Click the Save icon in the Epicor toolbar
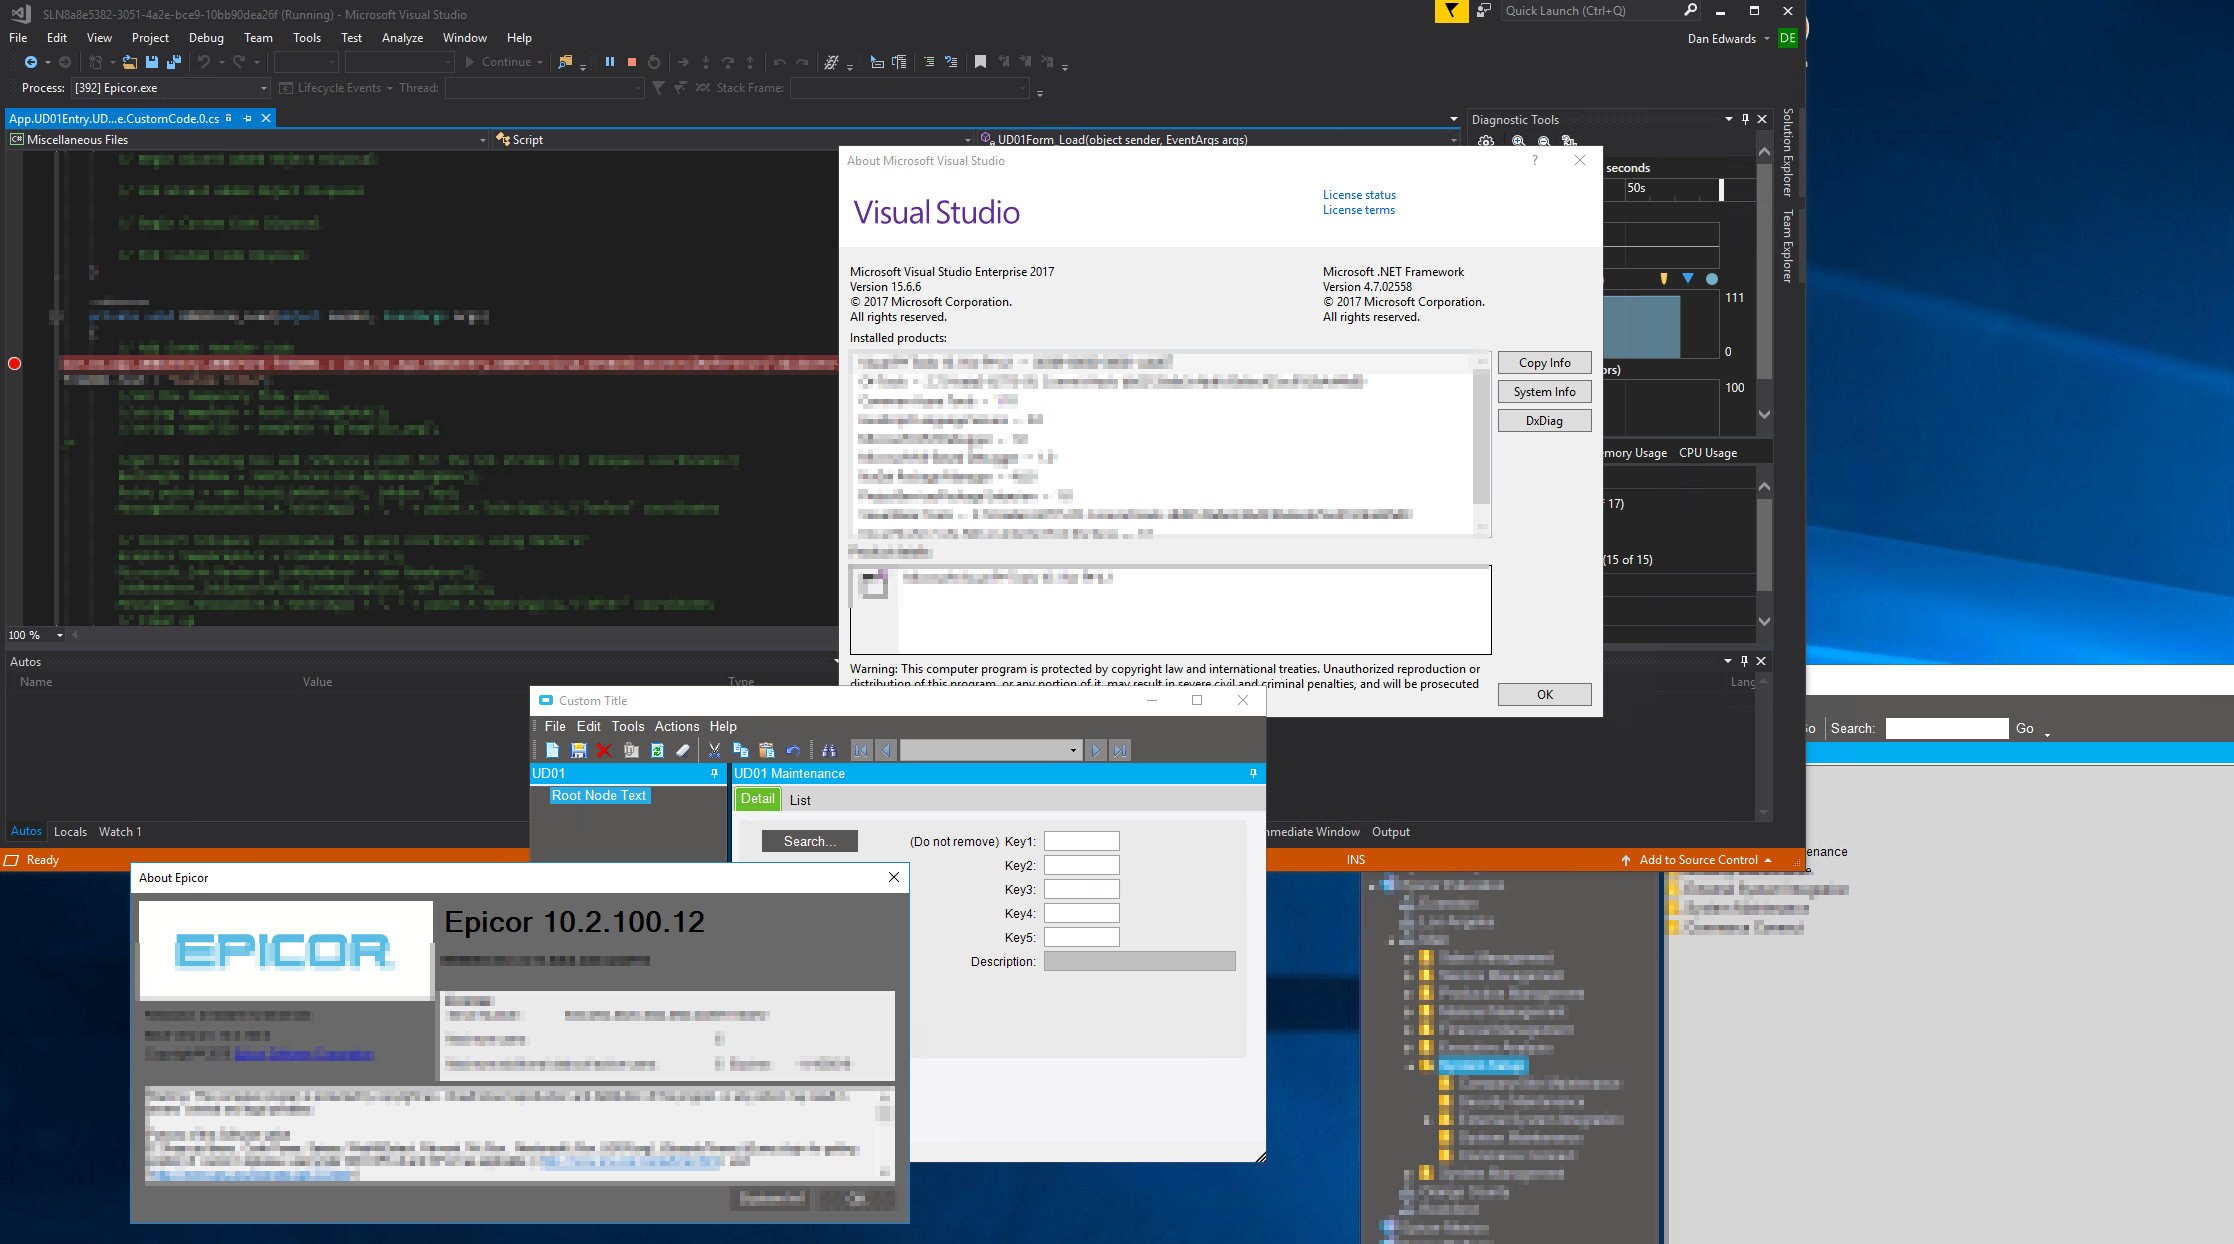 pyautogui.click(x=578, y=750)
